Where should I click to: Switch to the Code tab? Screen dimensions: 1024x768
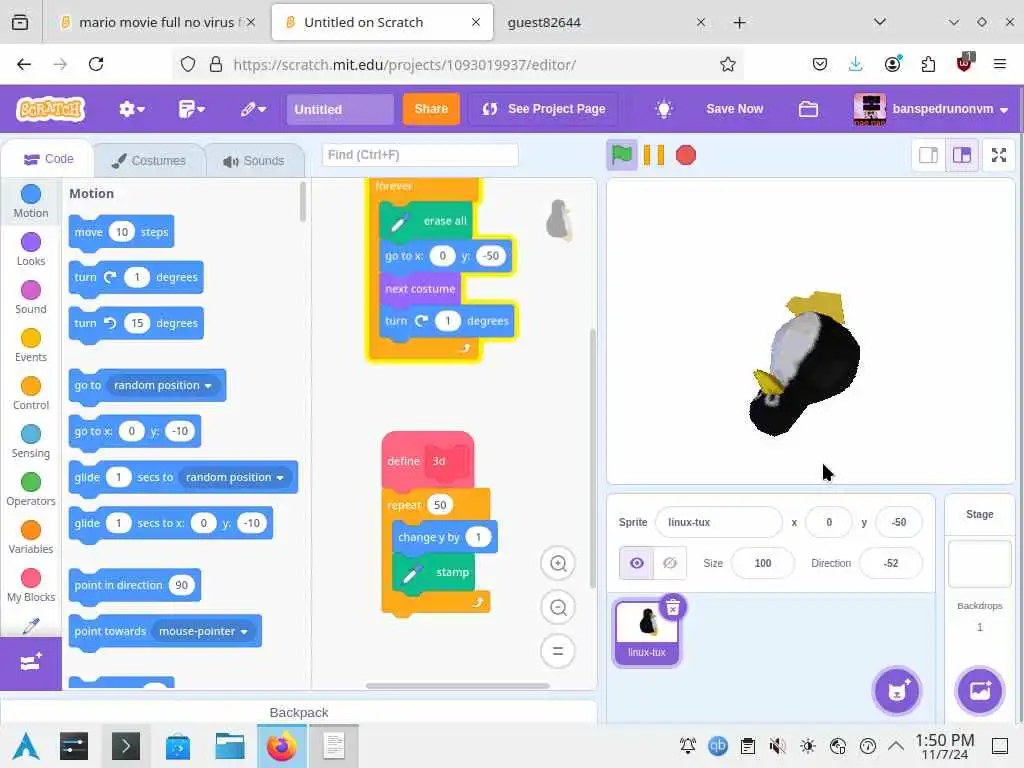48,159
